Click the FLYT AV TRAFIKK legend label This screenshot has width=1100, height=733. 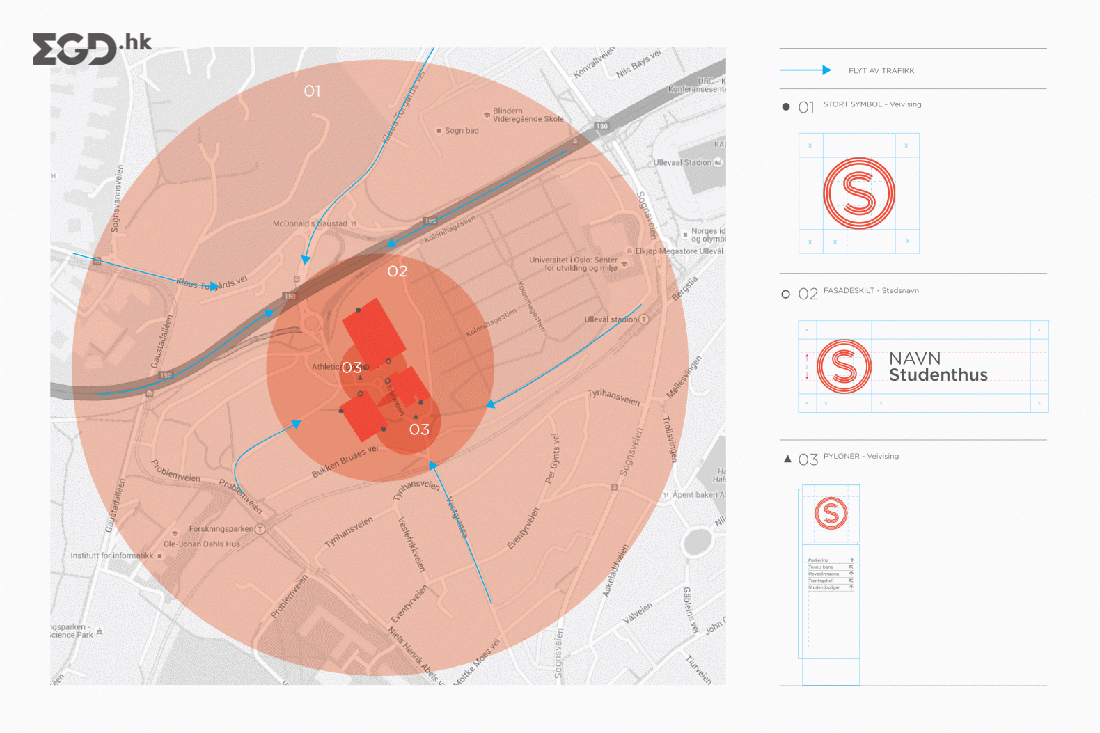tap(881, 71)
